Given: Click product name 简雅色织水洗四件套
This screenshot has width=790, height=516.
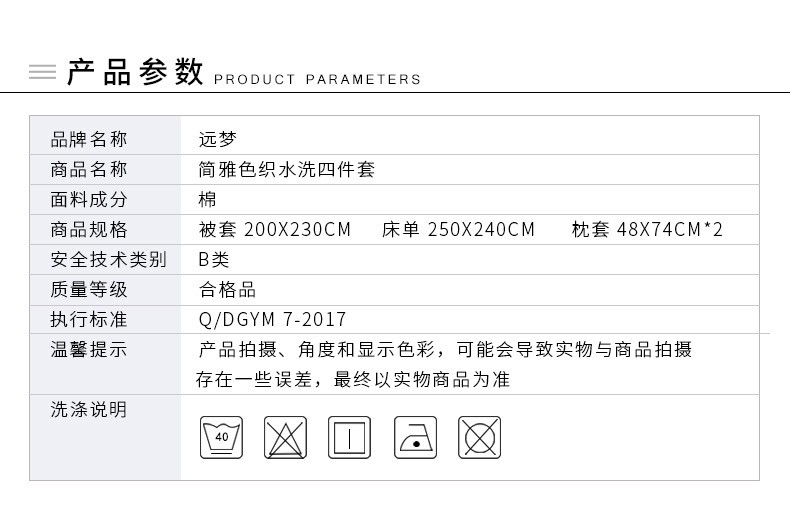Looking at the screenshot, I should pos(287,169).
